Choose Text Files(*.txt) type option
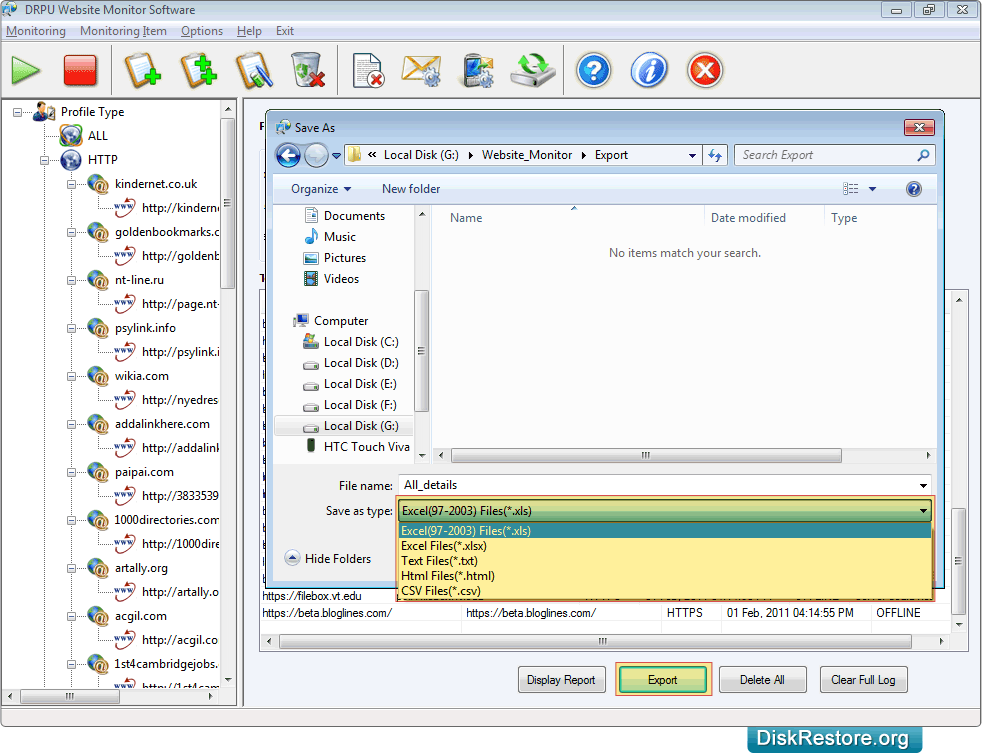 665,561
